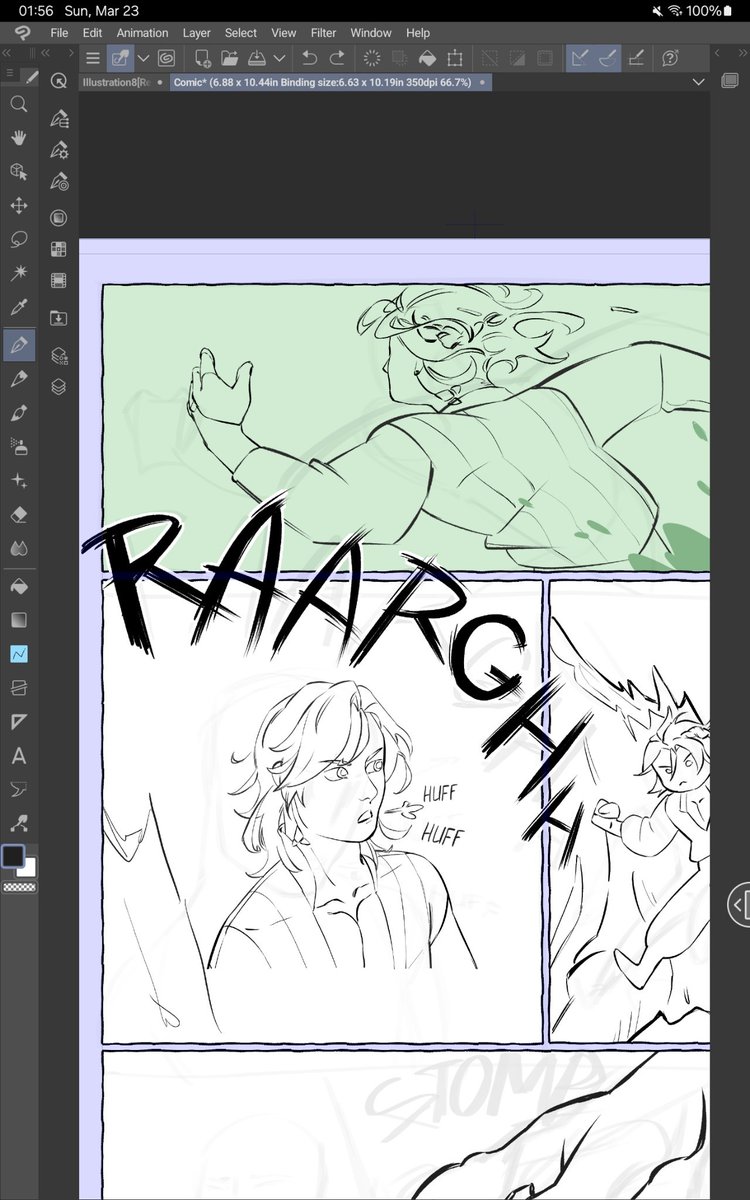This screenshot has height=1200, width=750.
Task: Select the Text tool
Action: [x=18, y=756]
